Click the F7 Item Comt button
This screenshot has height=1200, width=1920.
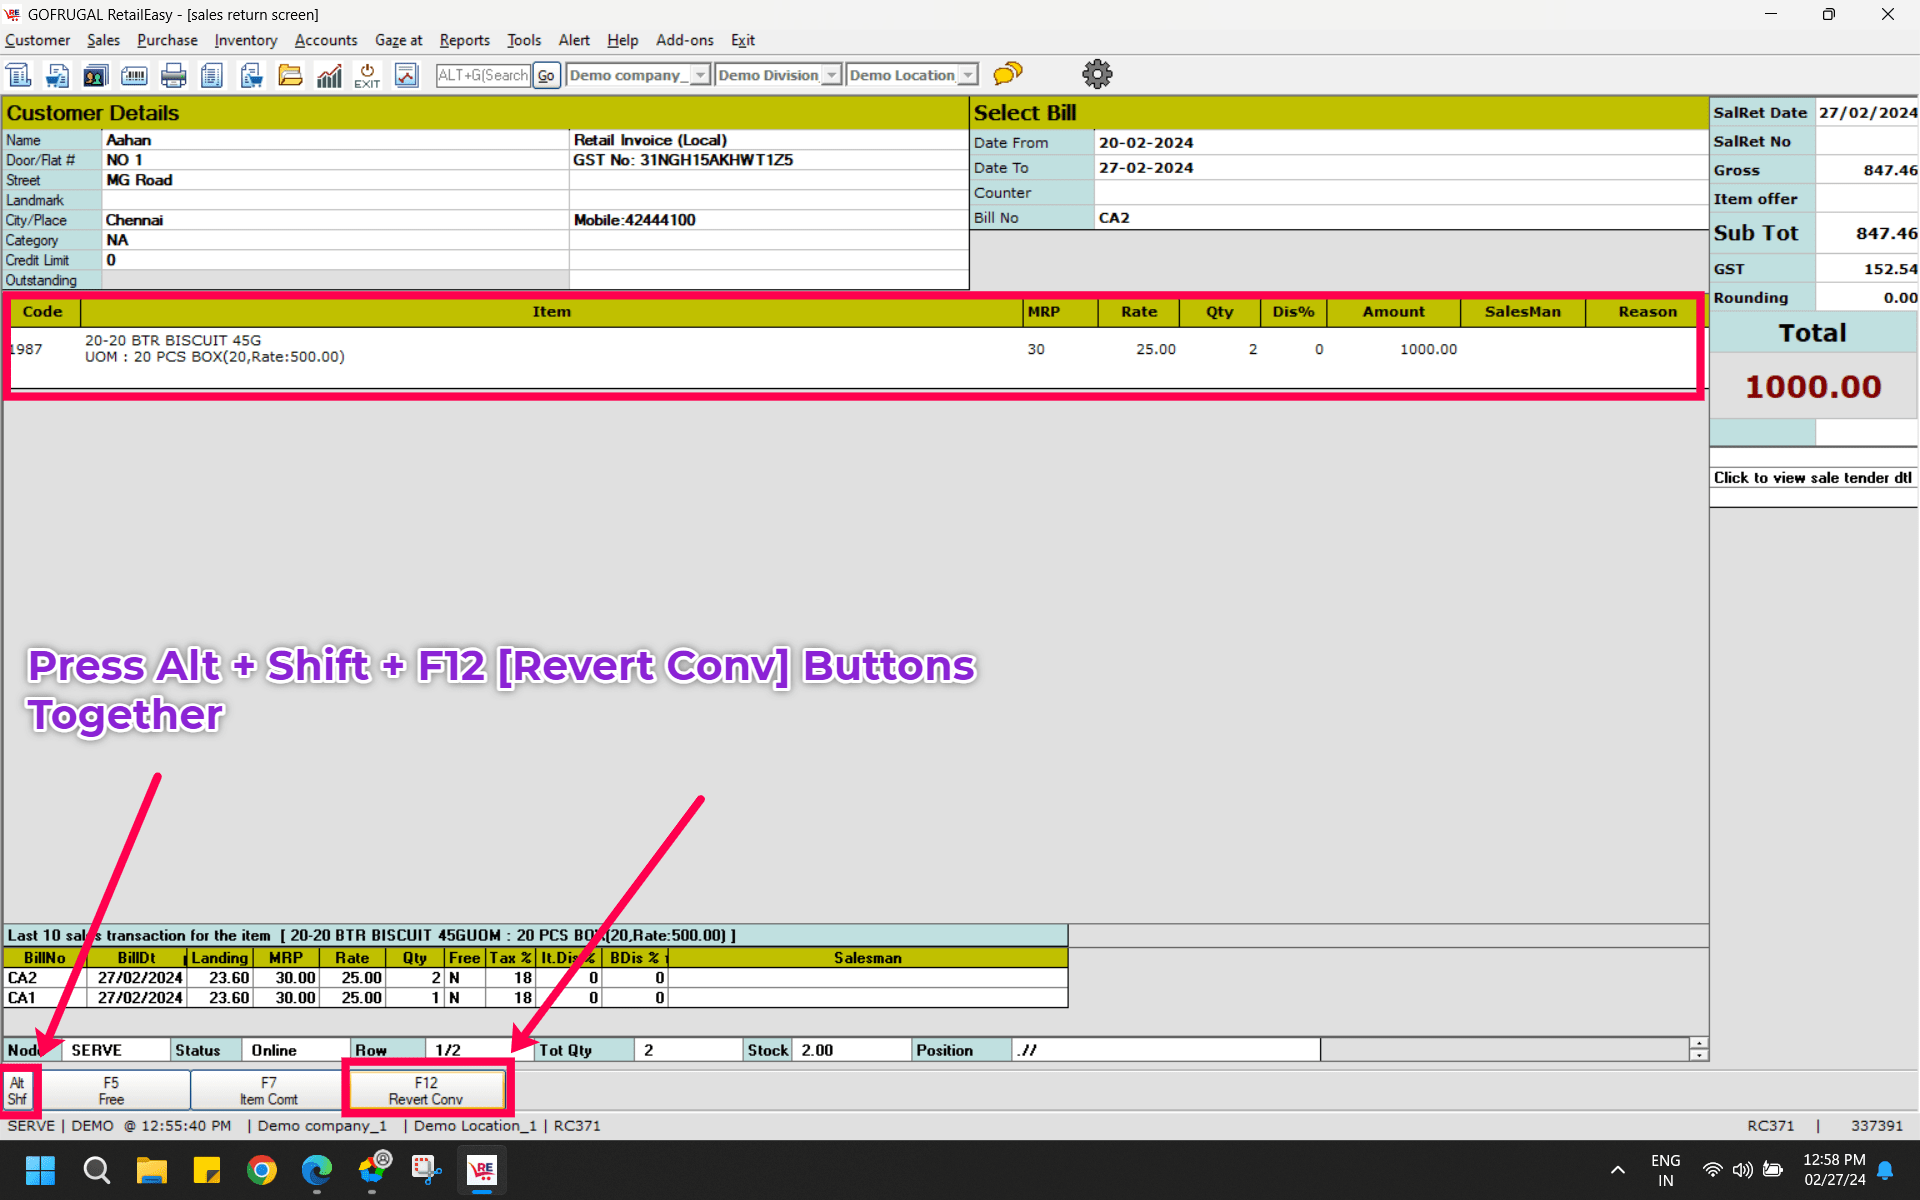point(268,1090)
